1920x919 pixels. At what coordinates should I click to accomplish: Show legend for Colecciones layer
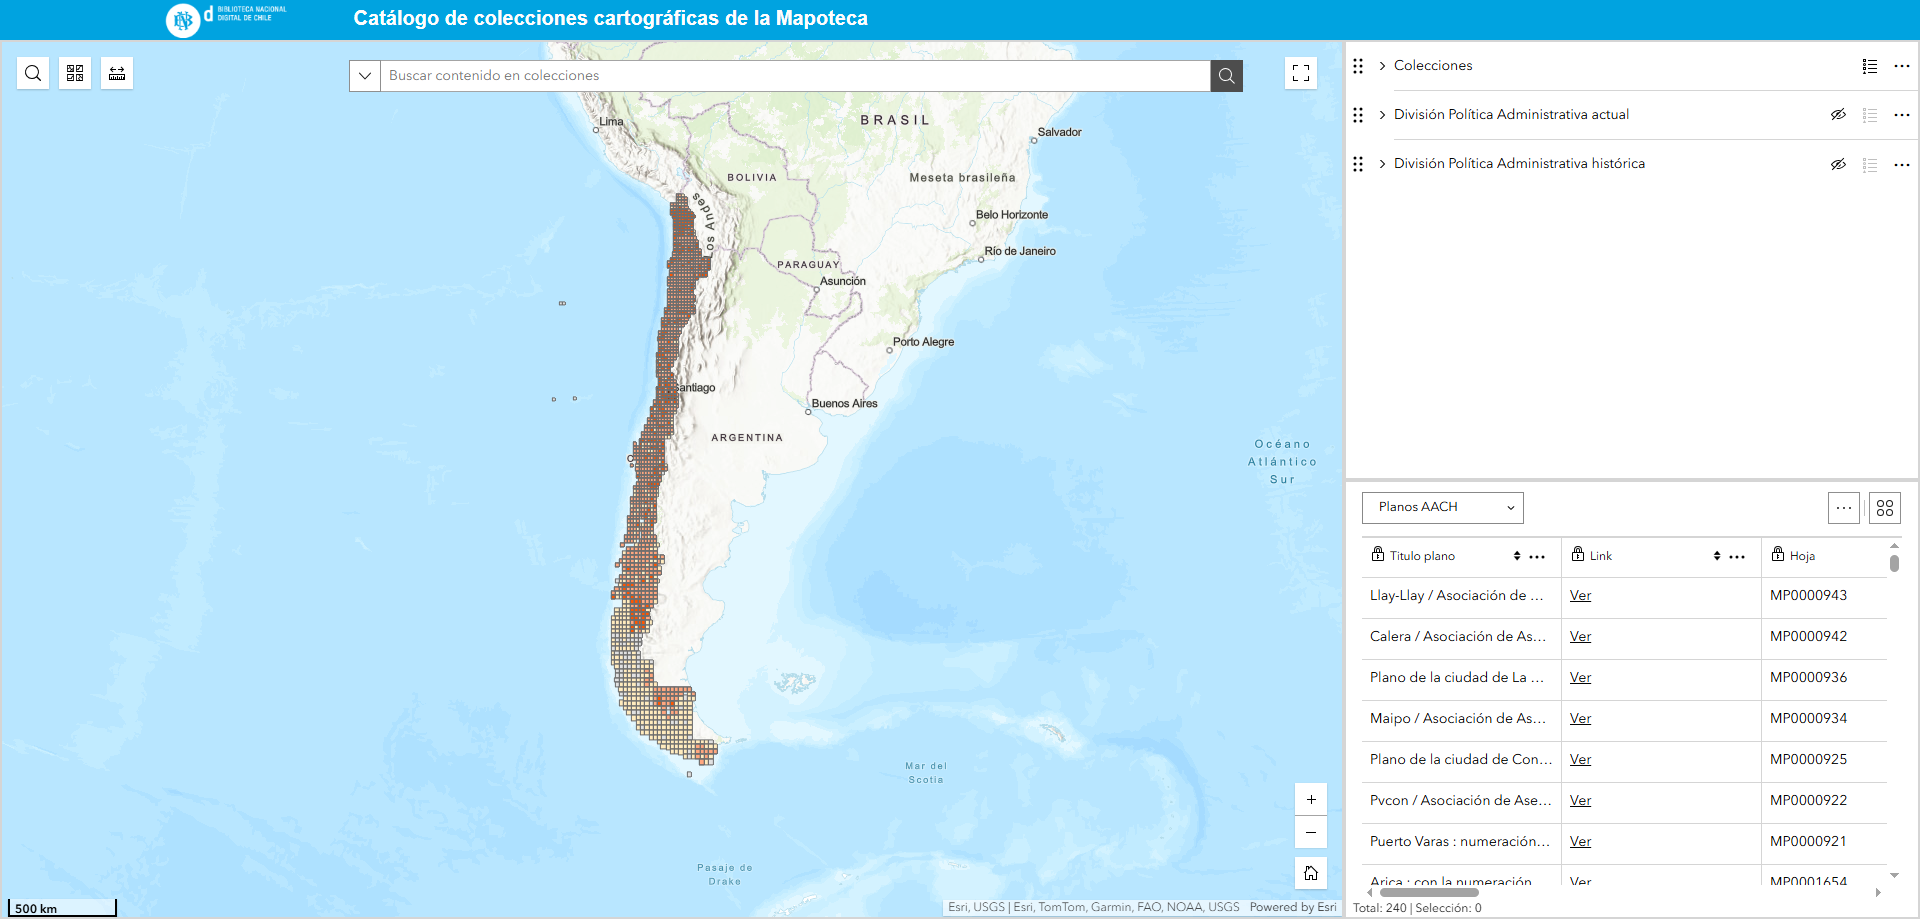(x=1869, y=66)
